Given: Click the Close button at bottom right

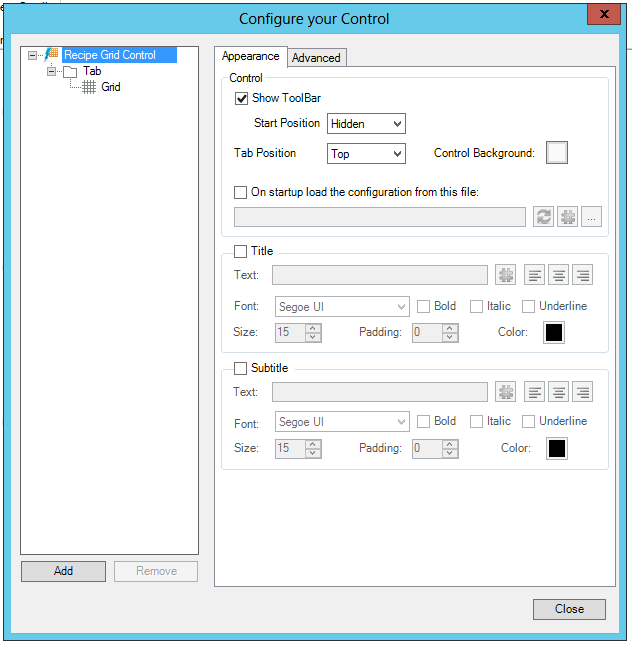Looking at the screenshot, I should pyautogui.click(x=569, y=609).
